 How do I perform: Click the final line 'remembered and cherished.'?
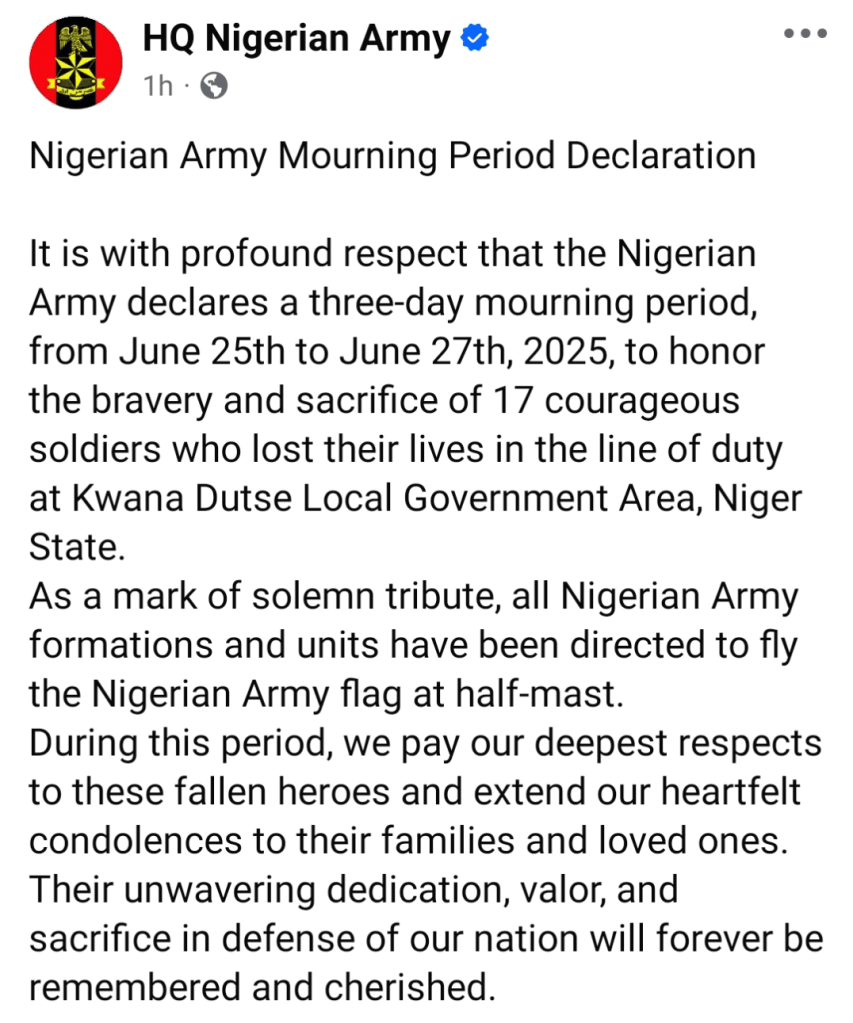point(262,987)
